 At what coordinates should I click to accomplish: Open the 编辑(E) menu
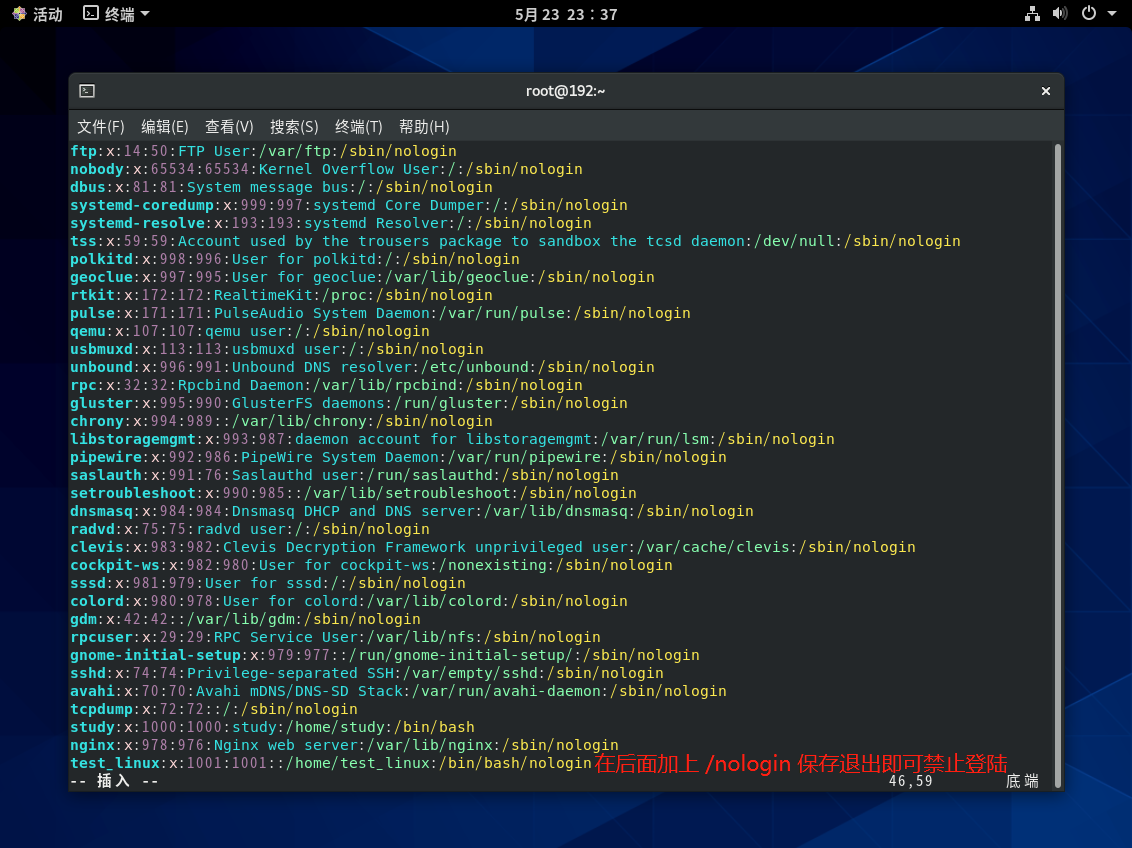[165, 127]
